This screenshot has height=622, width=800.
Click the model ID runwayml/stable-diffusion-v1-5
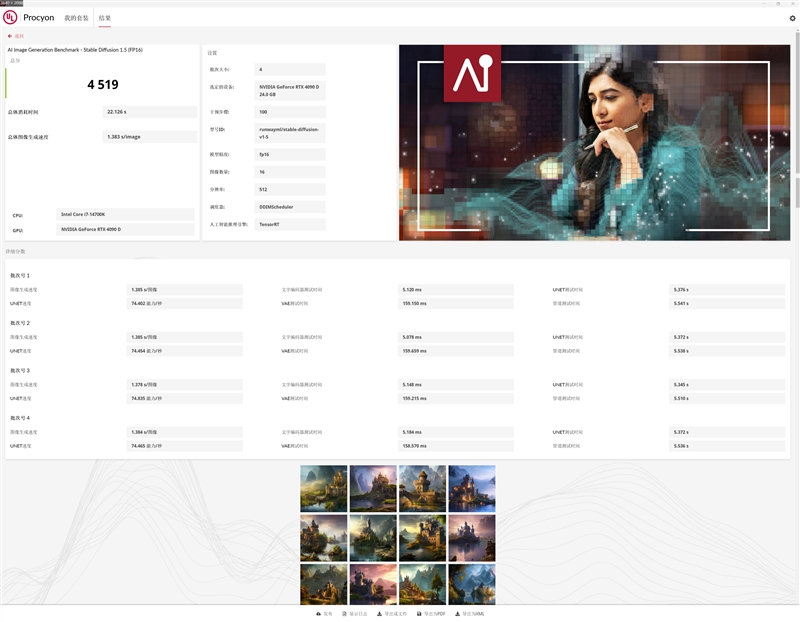pos(290,133)
